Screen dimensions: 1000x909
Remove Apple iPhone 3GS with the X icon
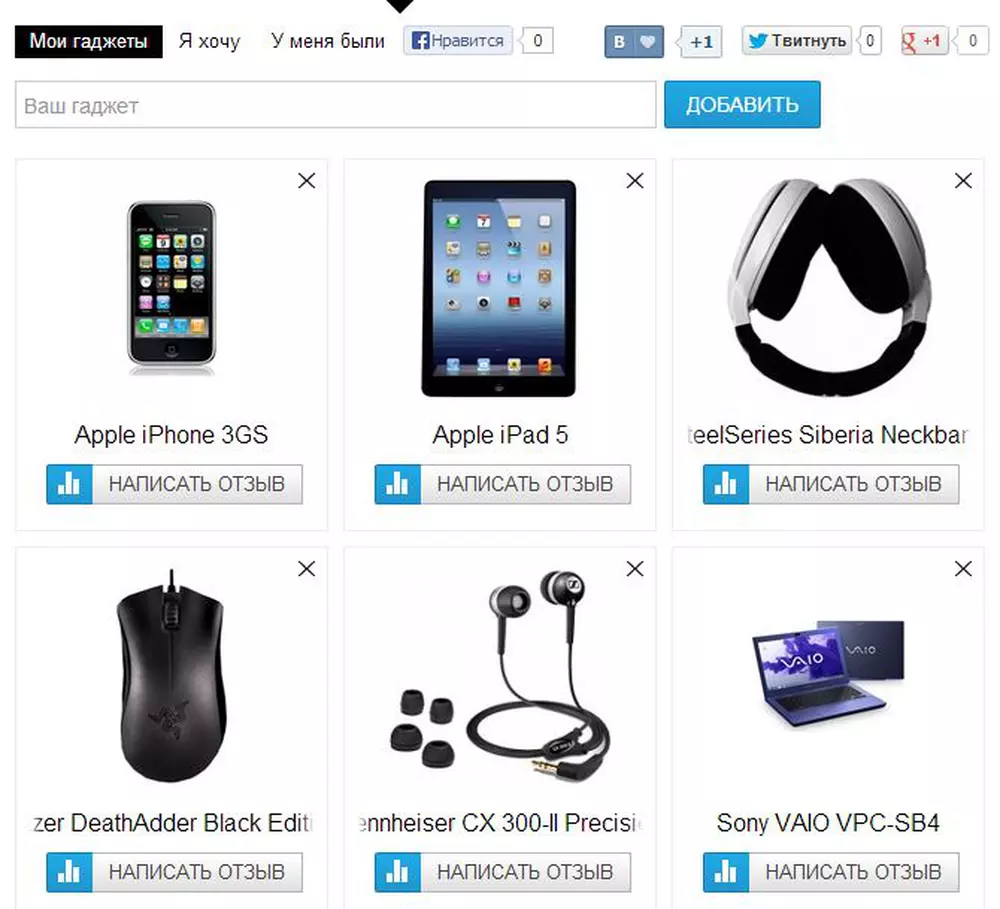tap(307, 181)
